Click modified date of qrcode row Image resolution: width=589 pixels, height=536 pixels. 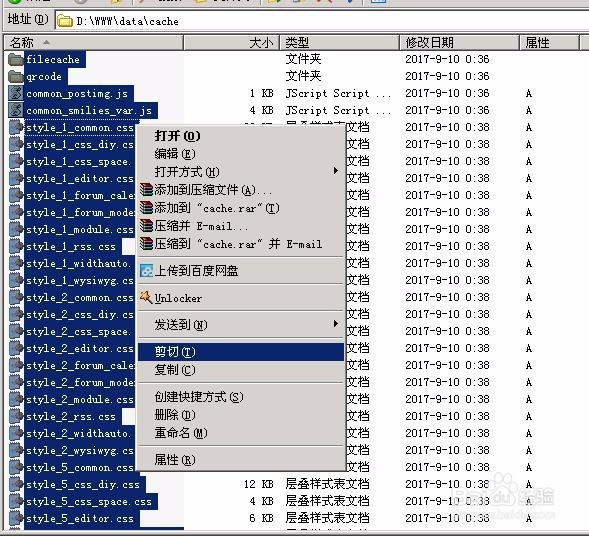447,76
